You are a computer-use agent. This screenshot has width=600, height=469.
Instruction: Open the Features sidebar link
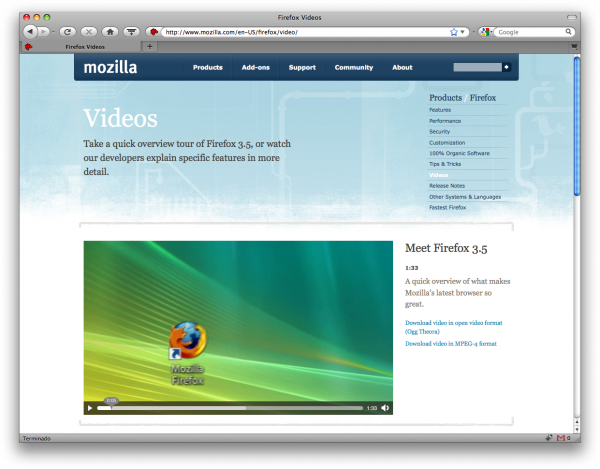[x=440, y=110]
